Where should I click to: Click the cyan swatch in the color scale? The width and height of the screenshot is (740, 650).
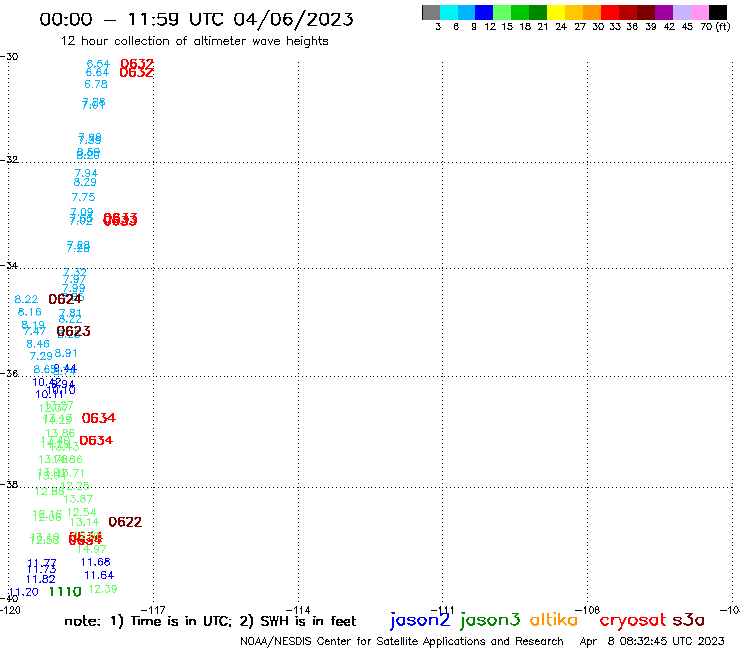(x=449, y=12)
